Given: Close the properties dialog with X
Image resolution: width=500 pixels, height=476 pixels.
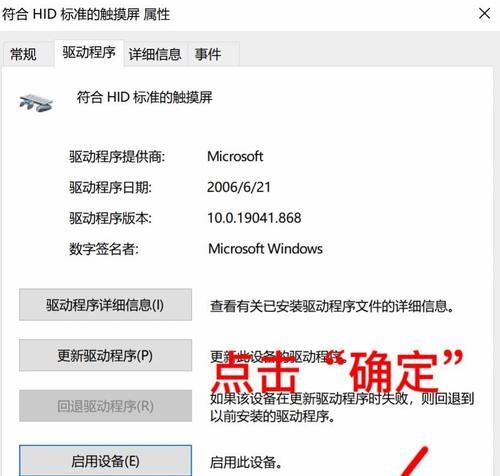Looking at the screenshot, I should pos(484,14).
